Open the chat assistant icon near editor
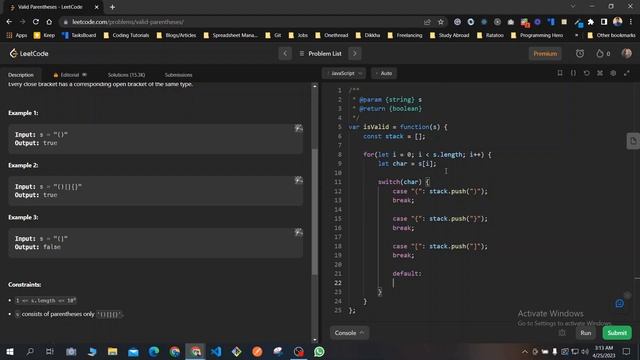 coord(620,303)
